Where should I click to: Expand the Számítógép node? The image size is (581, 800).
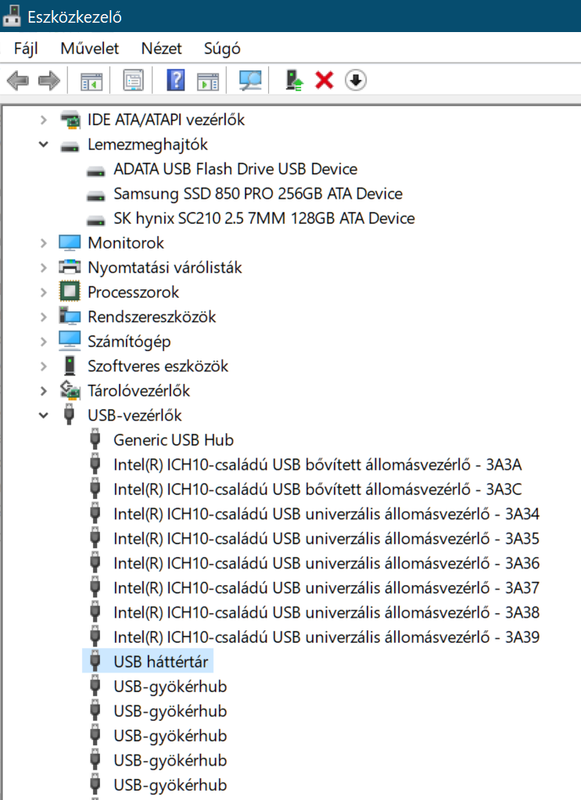point(44,341)
